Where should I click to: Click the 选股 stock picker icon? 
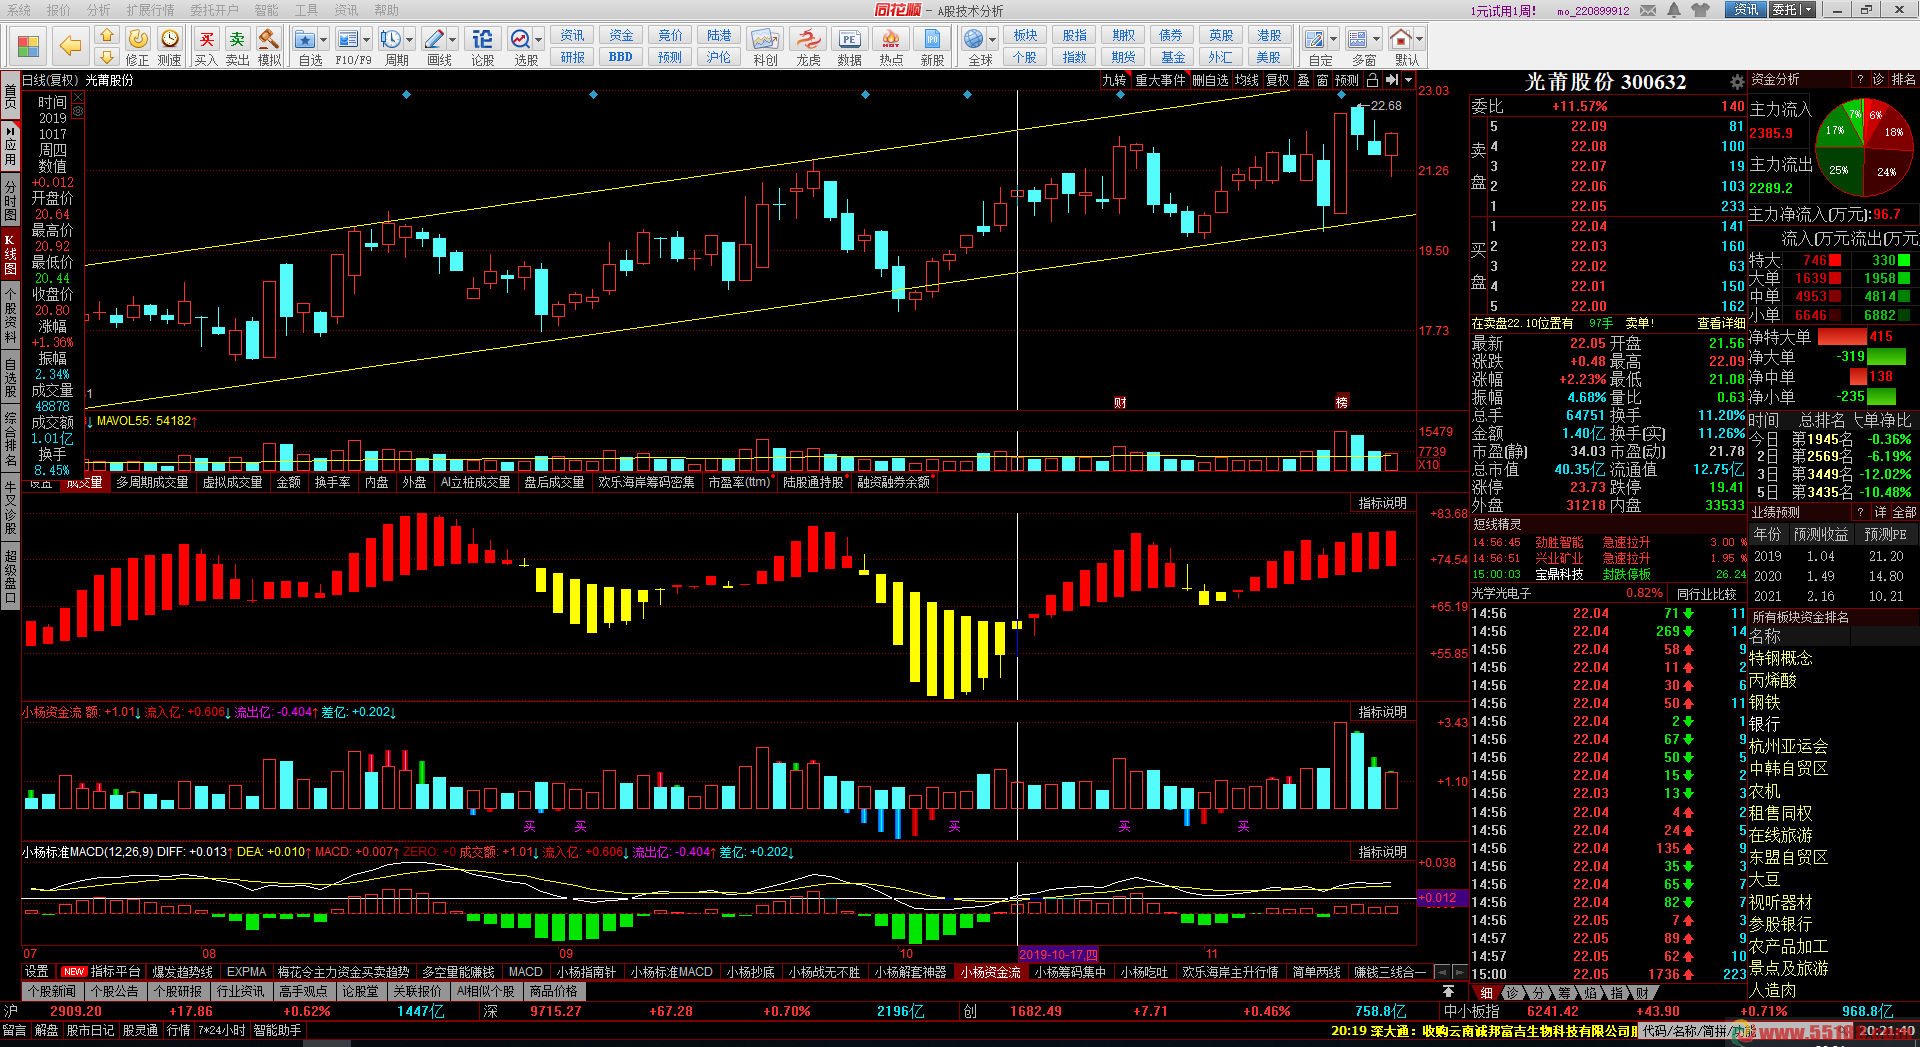[521, 39]
